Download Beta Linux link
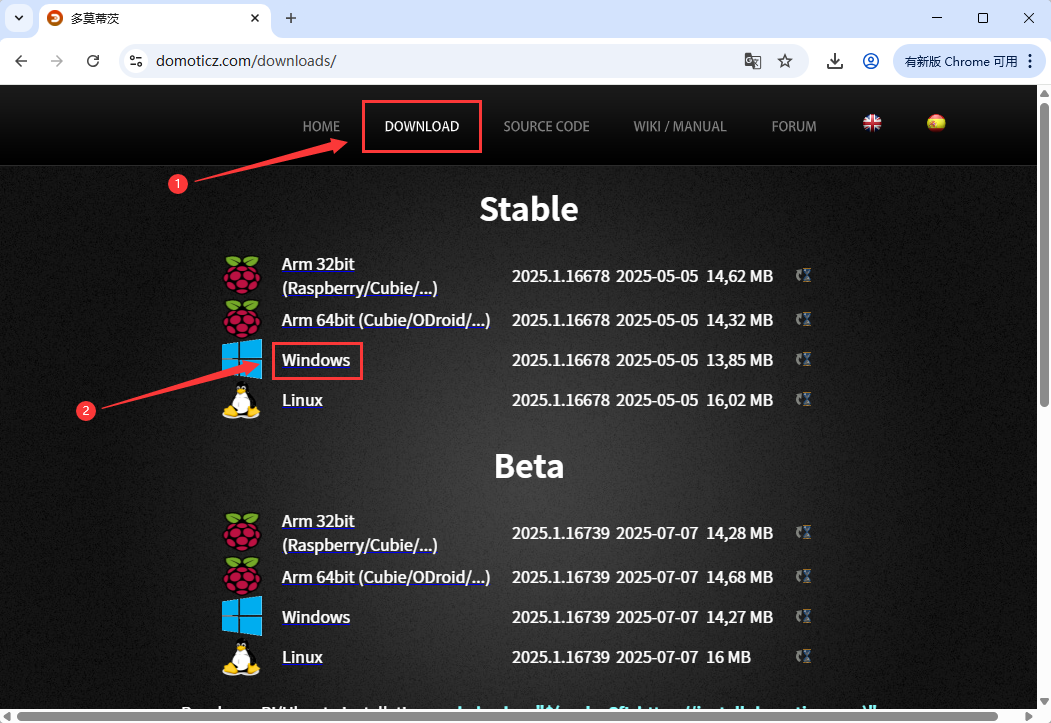Image resolution: width=1051 pixels, height=723 pixels. (x=302, y=657)
